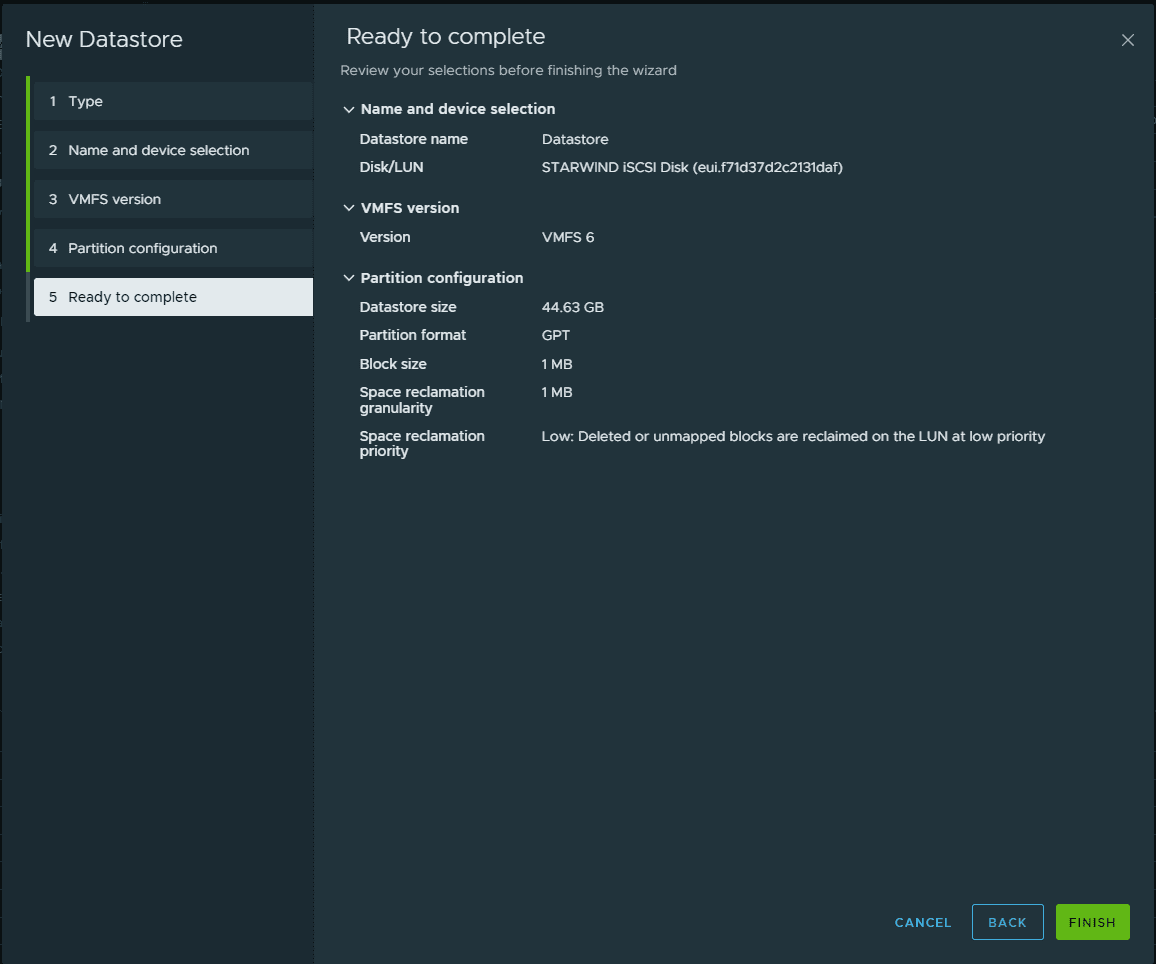Go to wizard step 1 Type
Viewport: 1156px width, 964px height.
coord(172,102)
